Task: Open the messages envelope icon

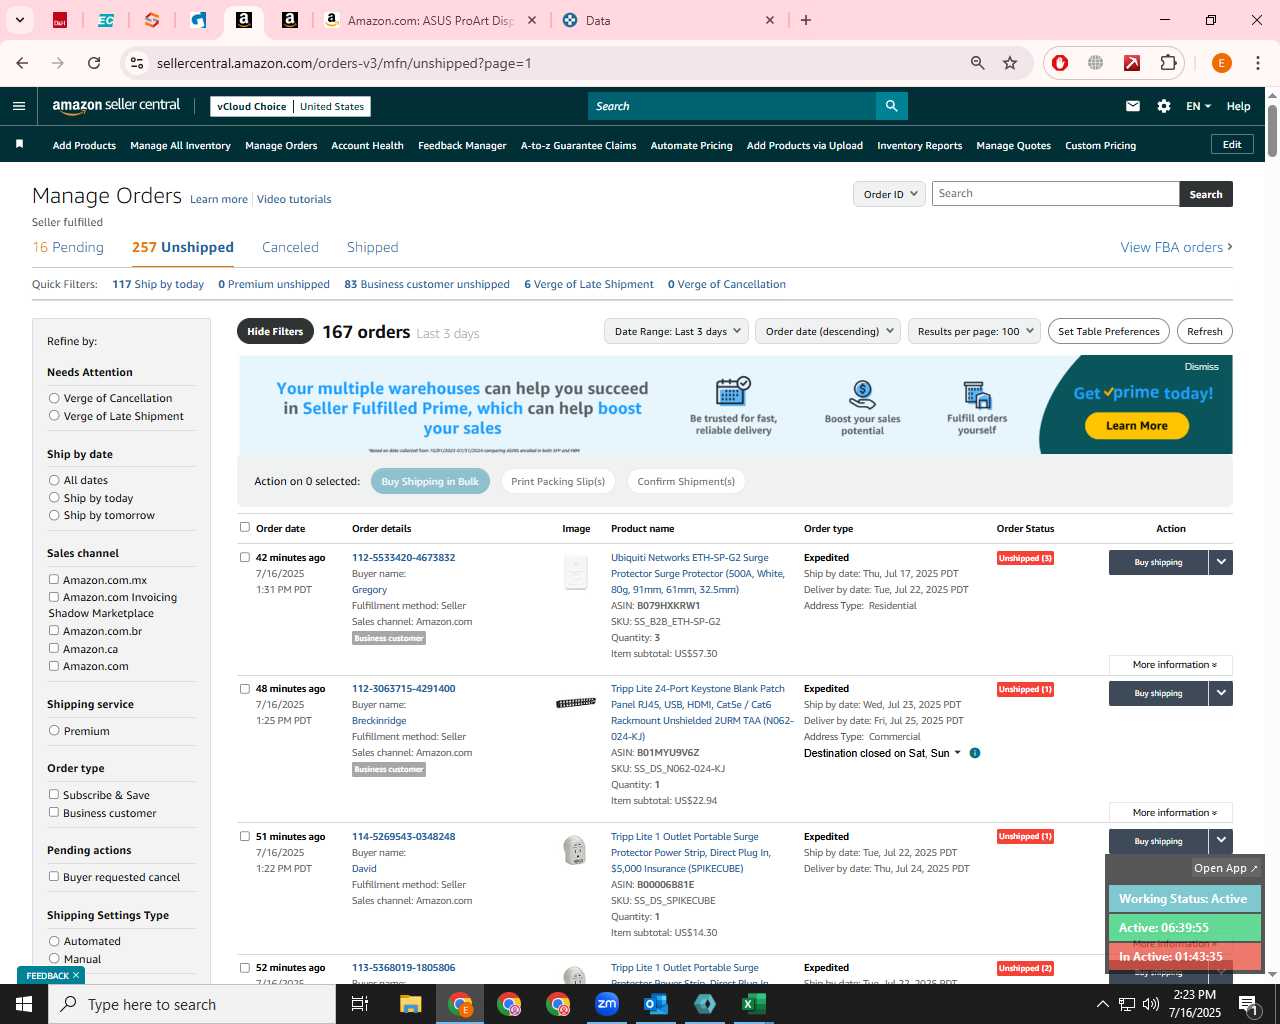Action: tap(1133, 106)
